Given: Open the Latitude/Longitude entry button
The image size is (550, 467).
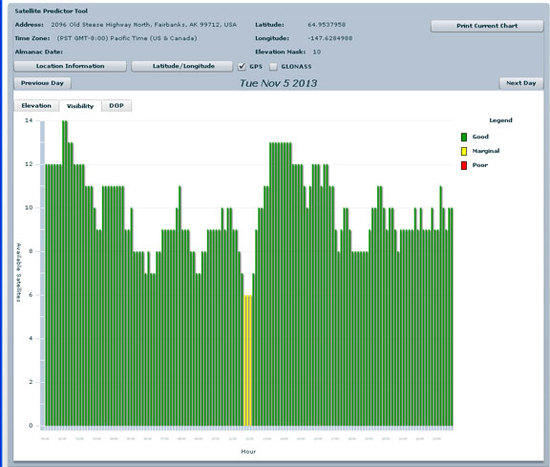Looking at the screenshot, I should click(182, 66).
